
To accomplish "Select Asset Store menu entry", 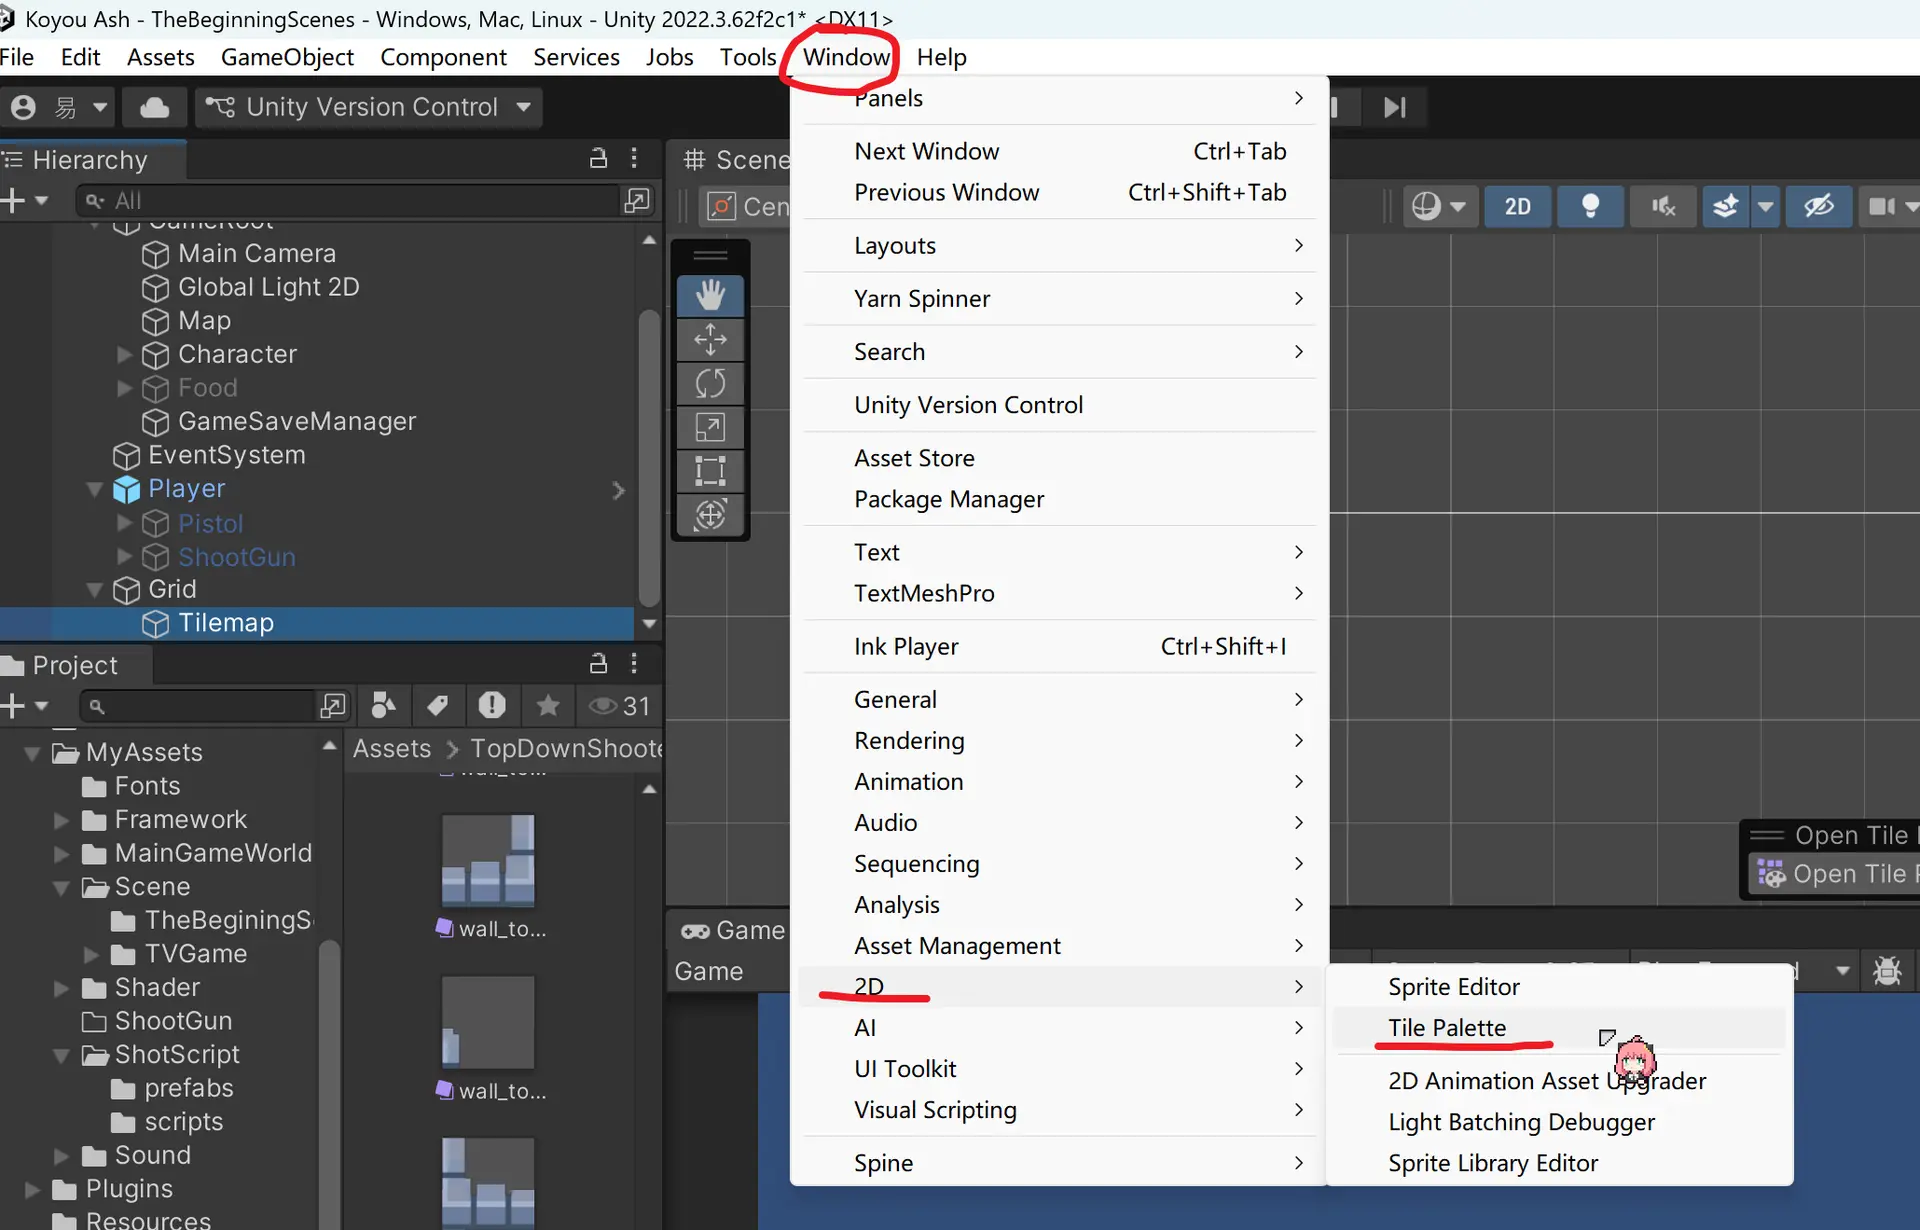I will click(1059, 457).
